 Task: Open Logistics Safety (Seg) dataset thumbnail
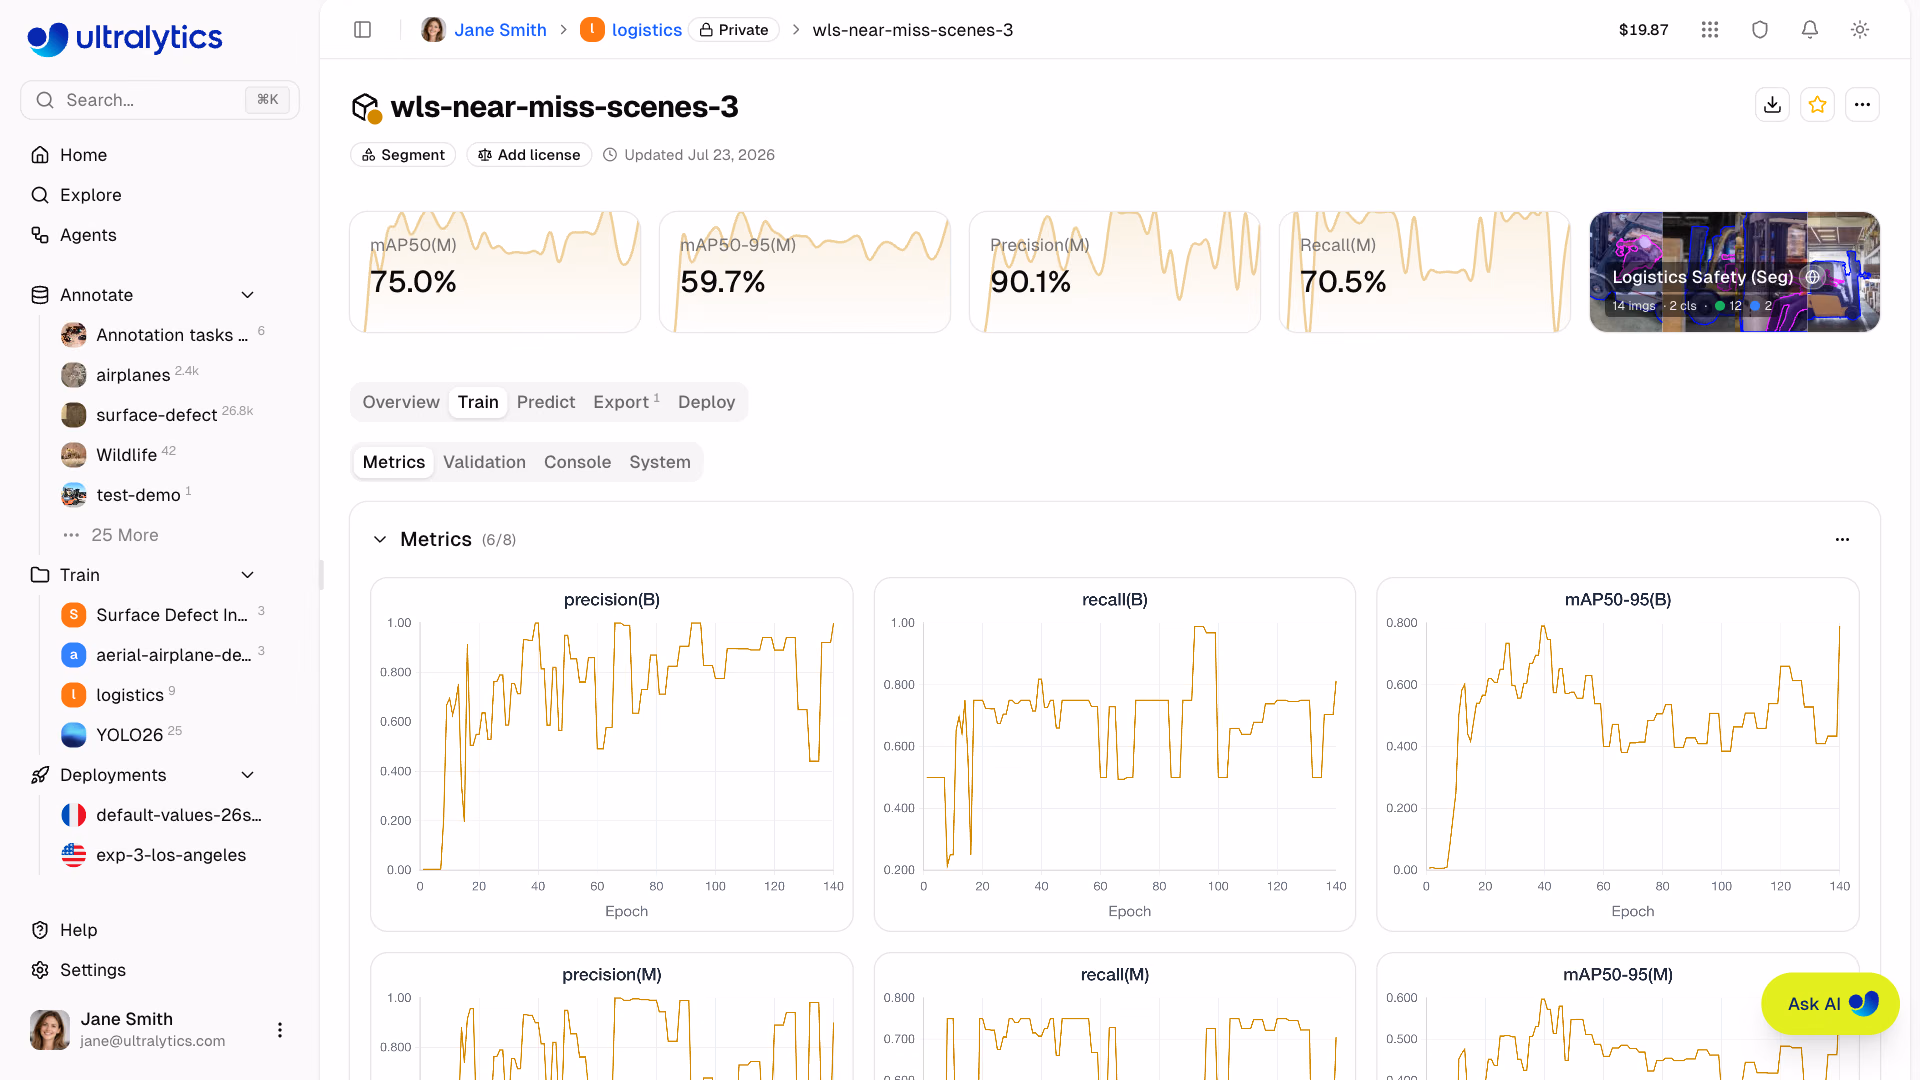coord(1734,272)
